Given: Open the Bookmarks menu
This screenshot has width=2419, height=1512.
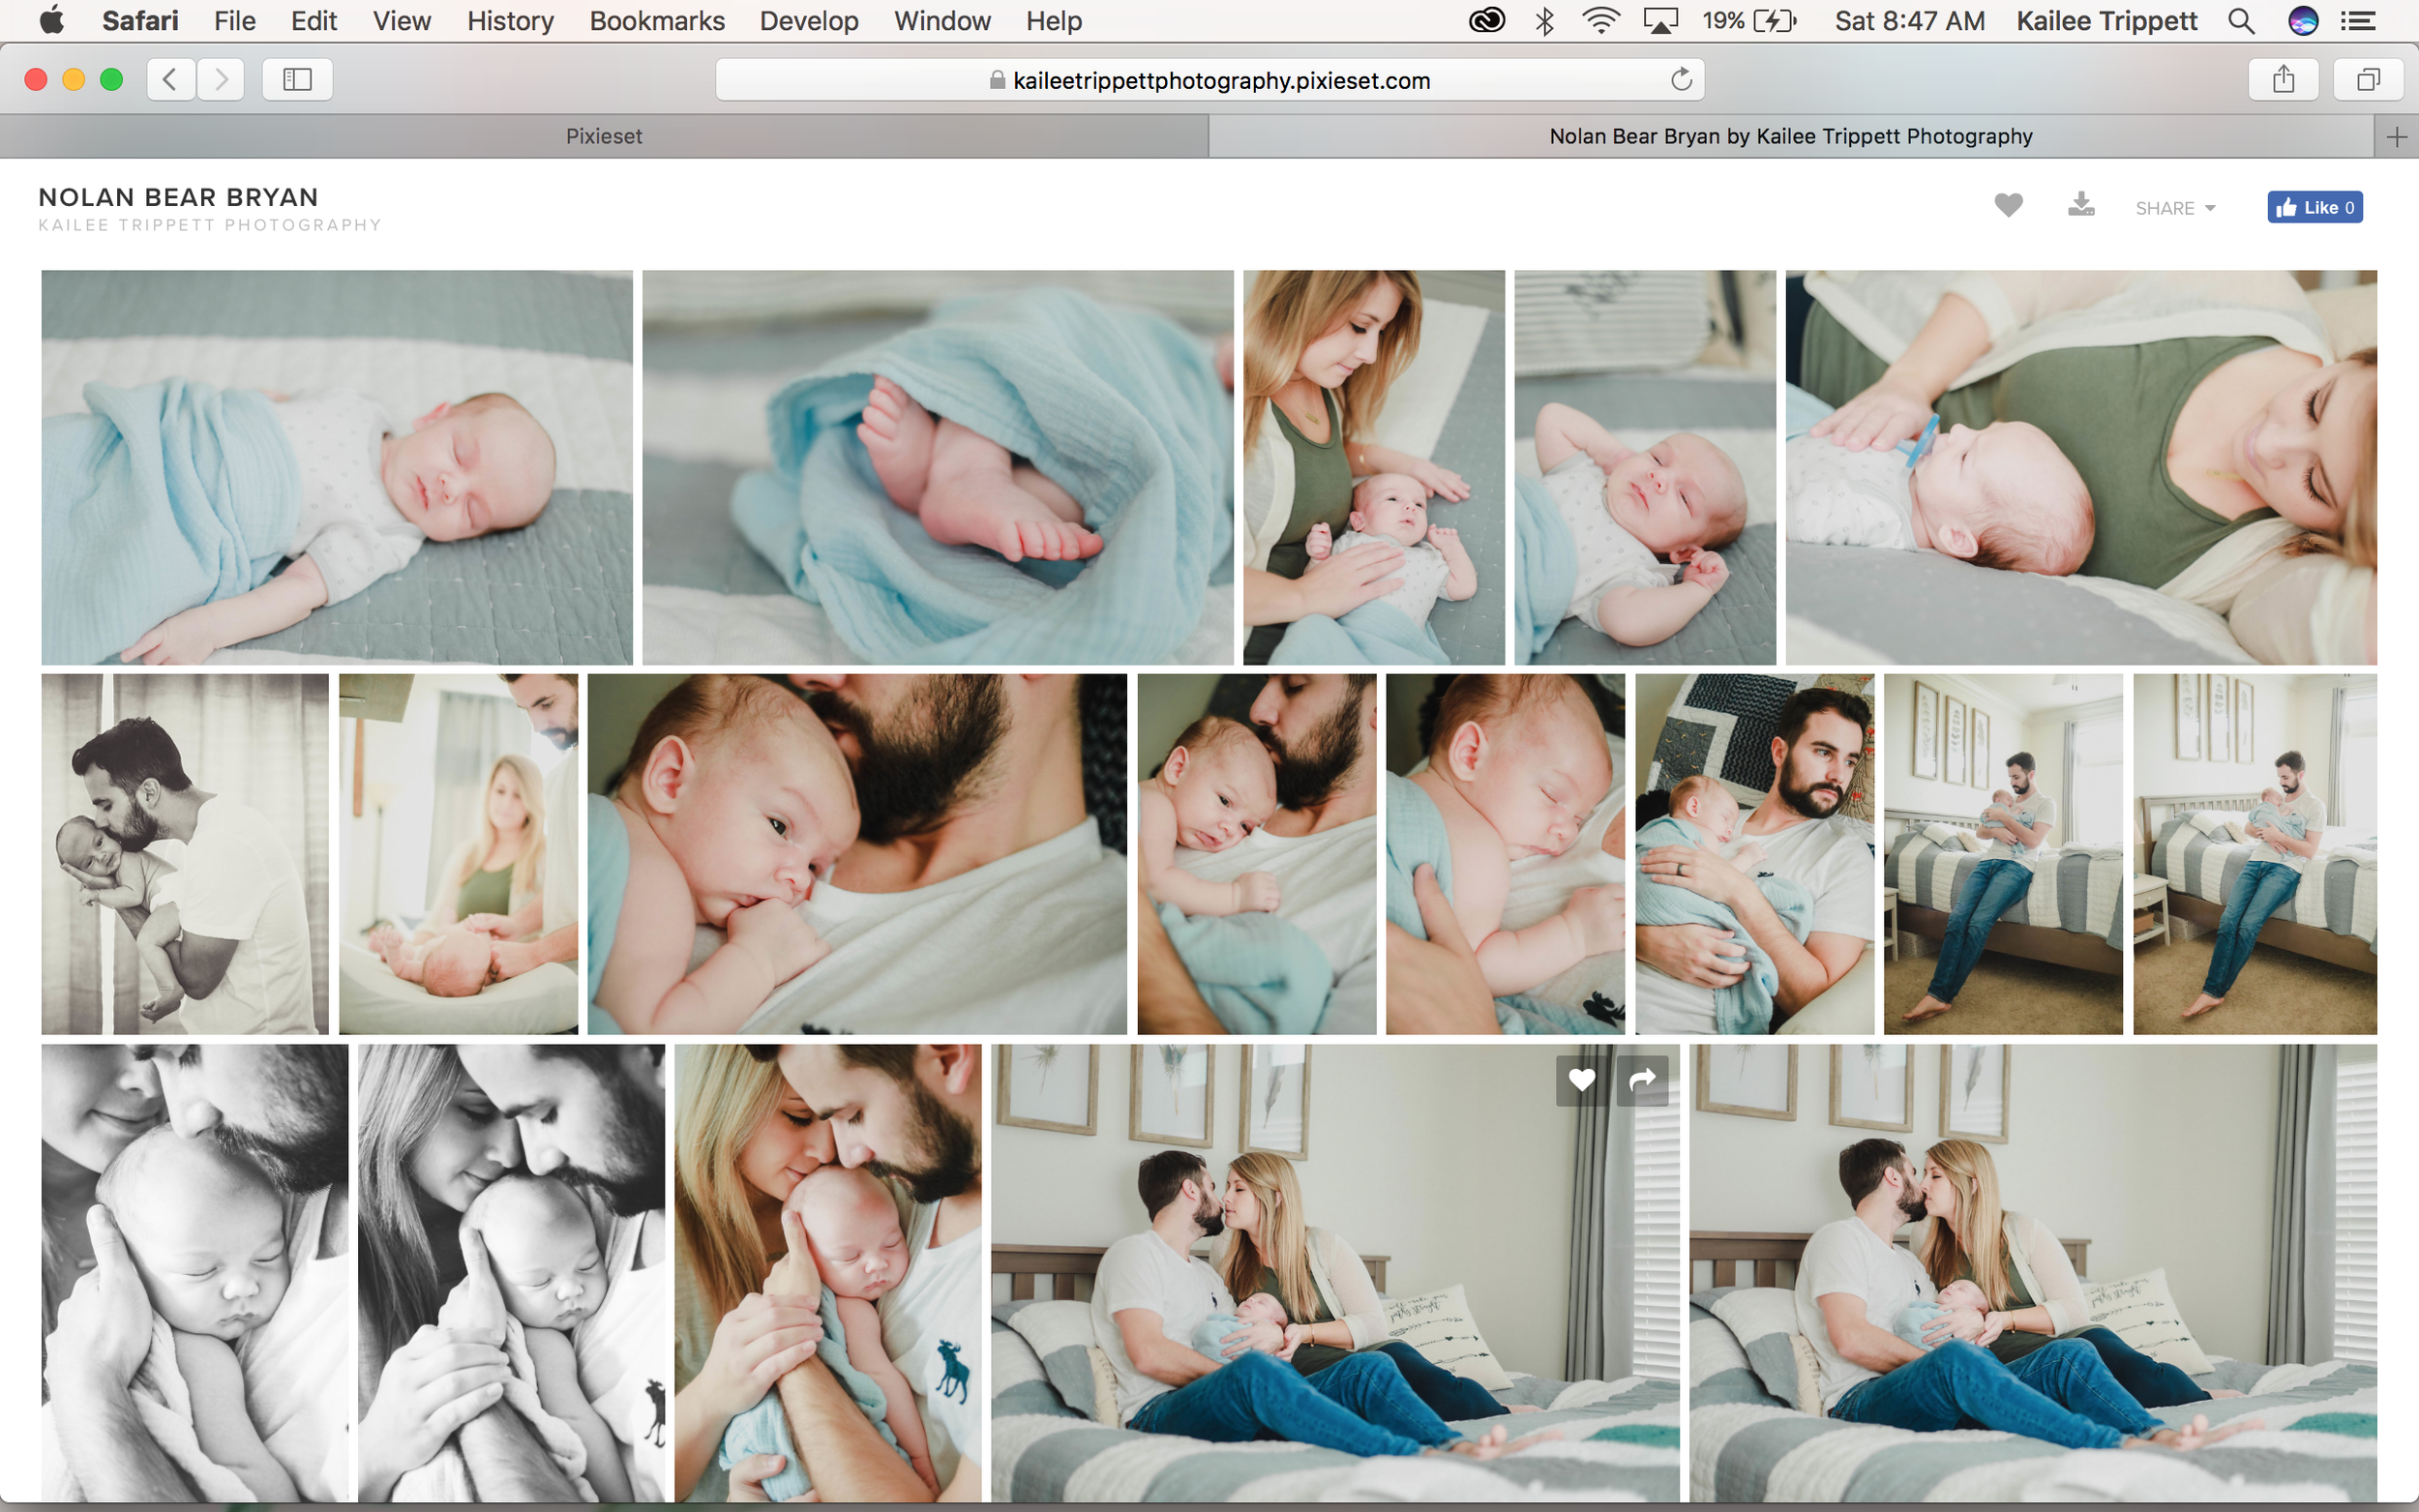Looking at the screenshot, I should point(656,21).
